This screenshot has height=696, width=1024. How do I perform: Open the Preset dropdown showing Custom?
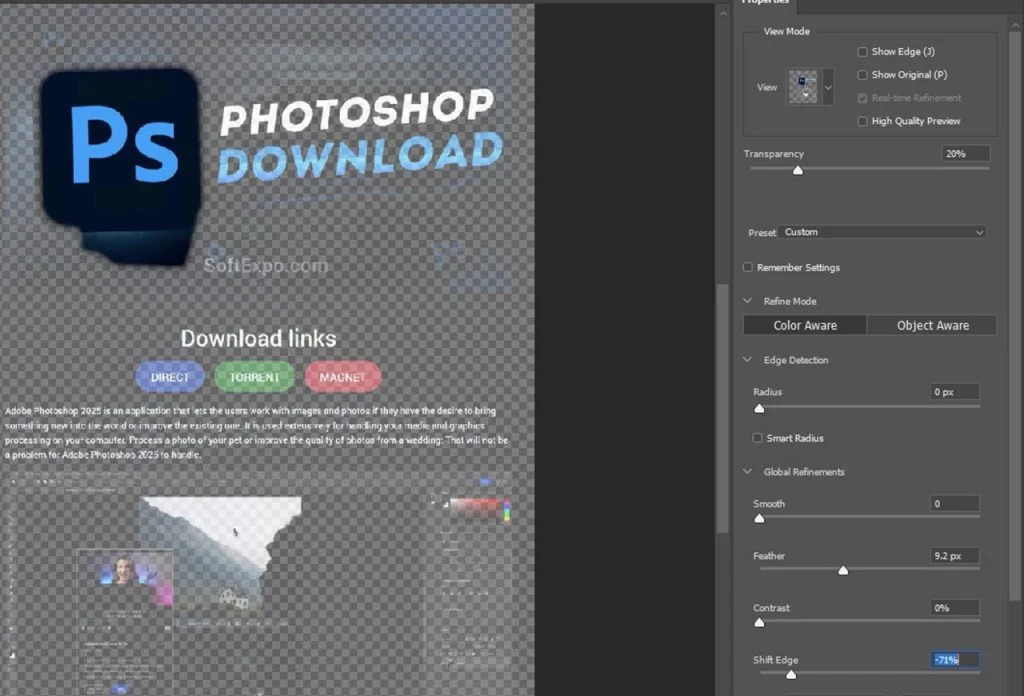[x=882, y=232]
